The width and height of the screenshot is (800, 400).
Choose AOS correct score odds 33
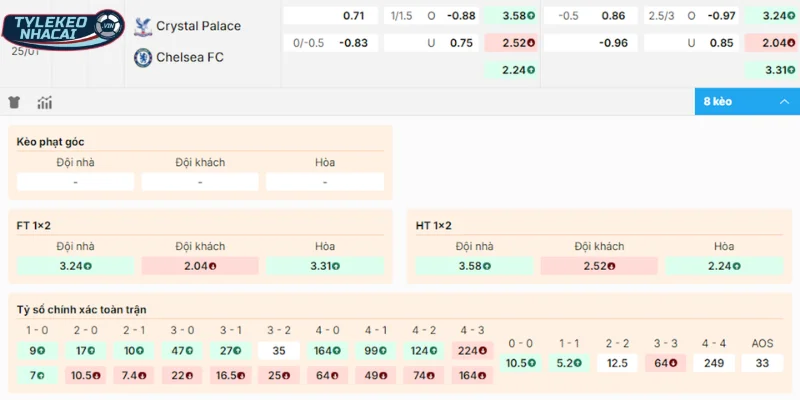click(763, 363)
